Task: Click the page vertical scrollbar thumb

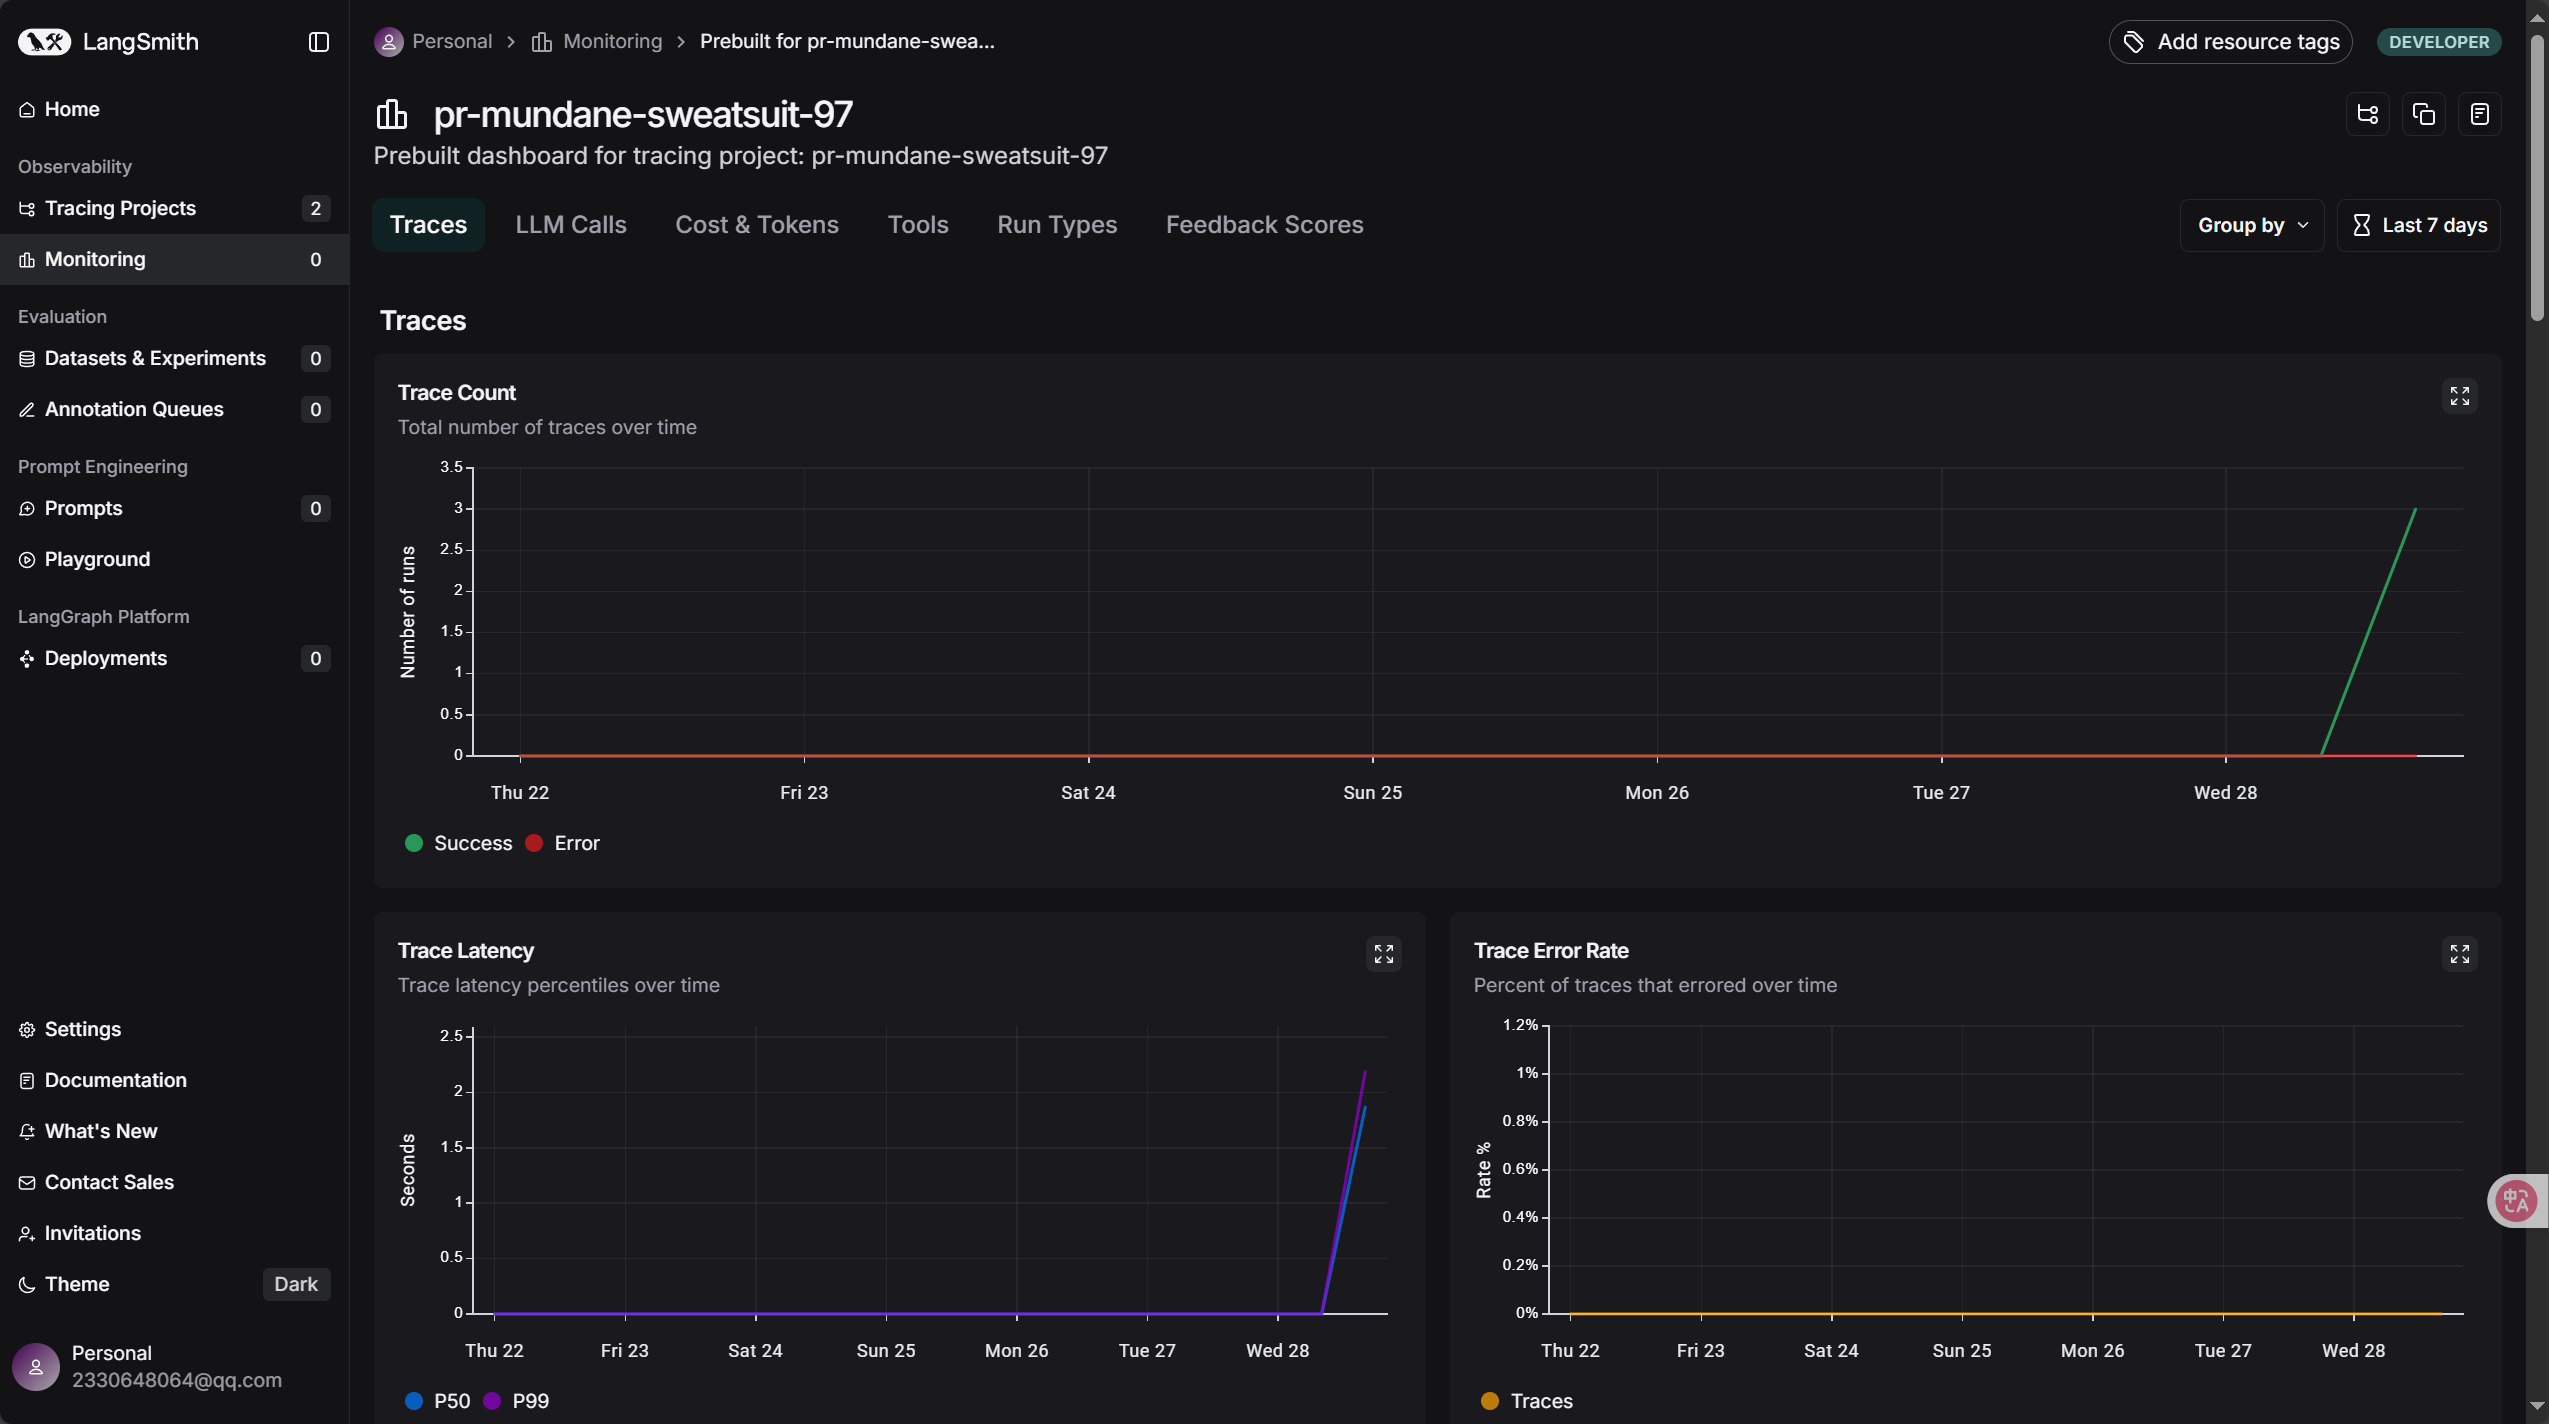Action: (x=2537, y=178)
